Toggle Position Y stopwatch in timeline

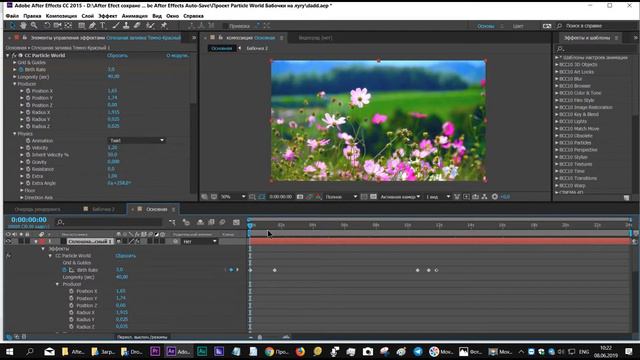(x=71, y=298)
